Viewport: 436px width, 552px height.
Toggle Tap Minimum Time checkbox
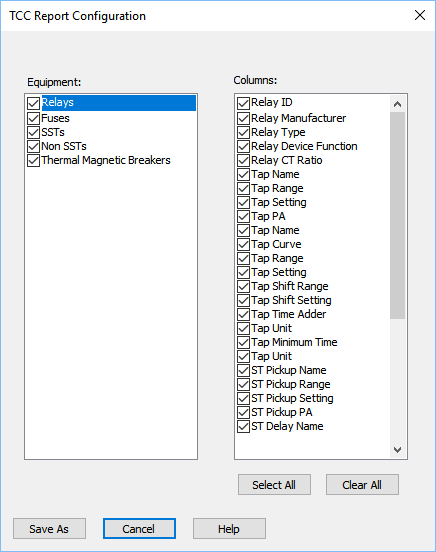point(243,342)
